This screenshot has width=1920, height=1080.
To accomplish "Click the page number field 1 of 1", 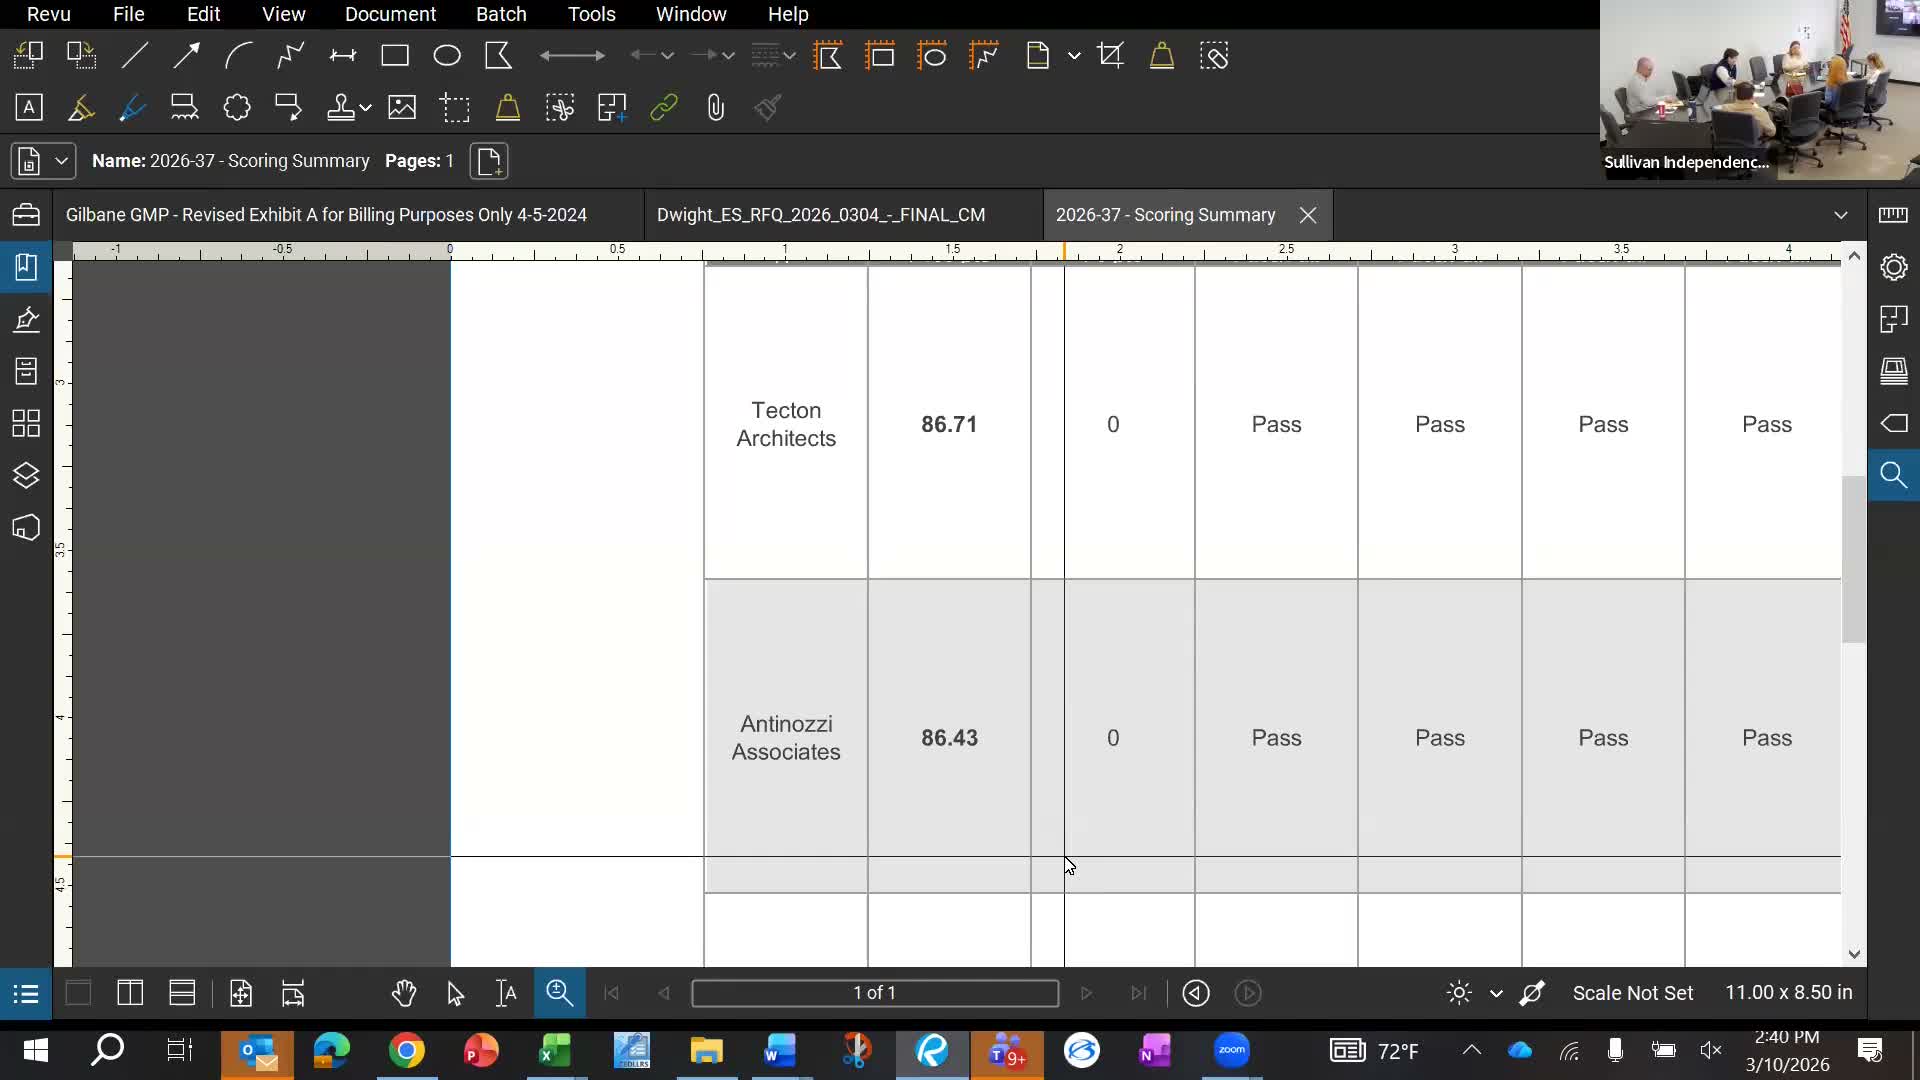I will 874,993.
